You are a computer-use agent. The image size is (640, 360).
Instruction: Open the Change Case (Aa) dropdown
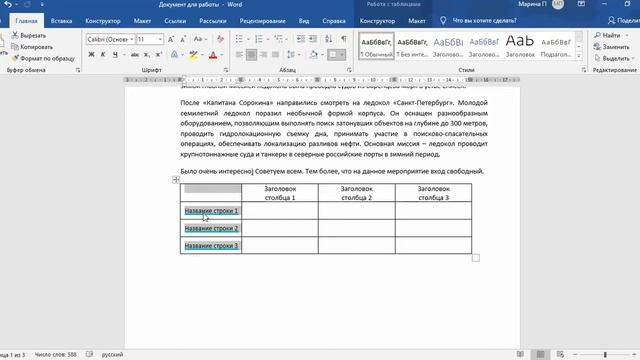[200, 39]
